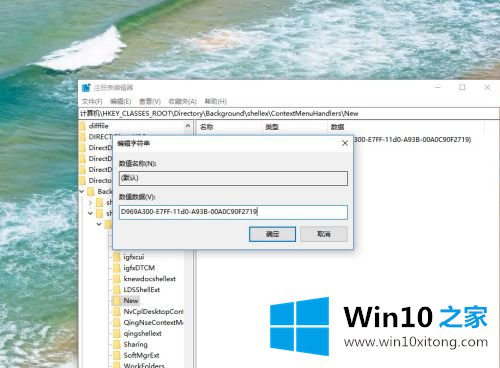This screenshot has width=500, height=368.
Task: Click the SoftMgrExt folder icon
Action: coord(117,355)
